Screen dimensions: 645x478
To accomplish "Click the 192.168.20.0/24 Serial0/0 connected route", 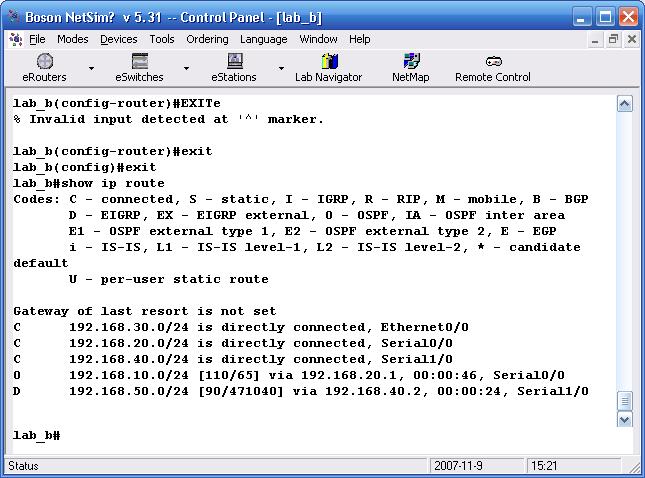I will [233, 343].
